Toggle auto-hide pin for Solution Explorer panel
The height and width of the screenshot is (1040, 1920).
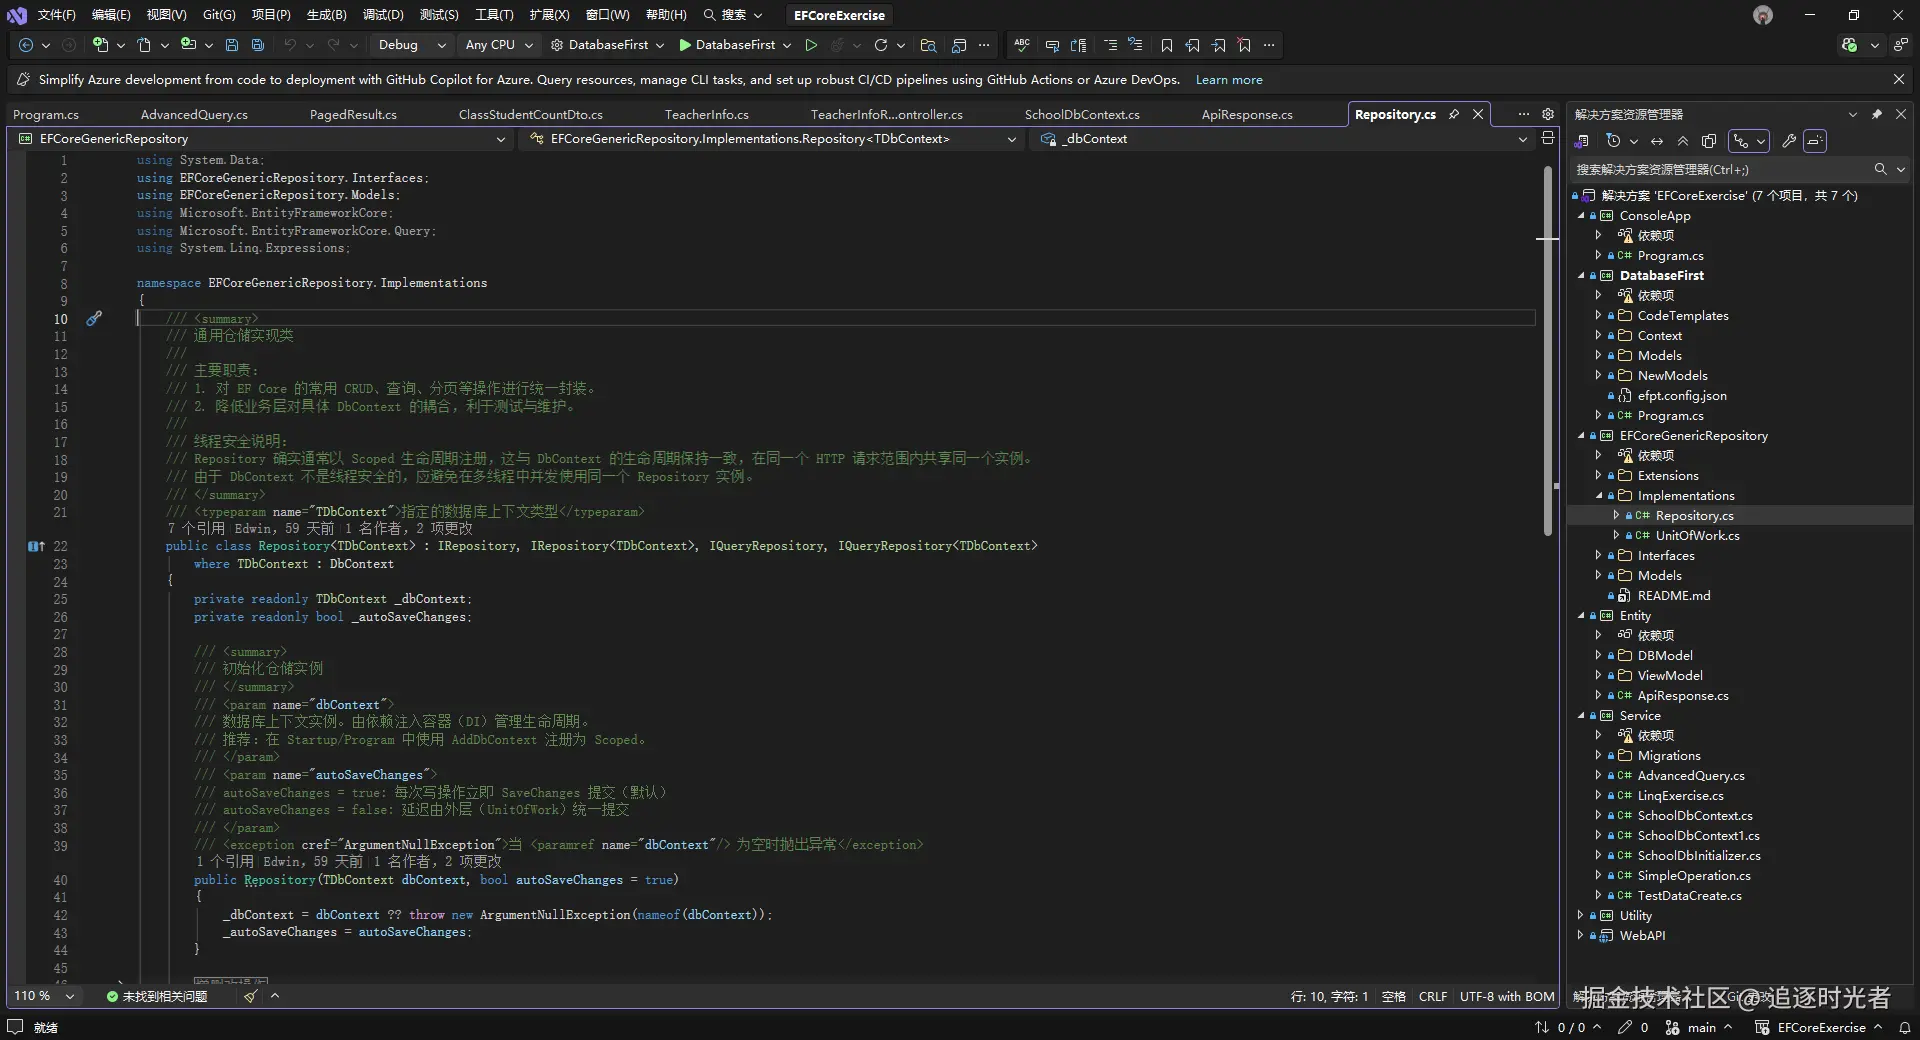(x=1877, y=114)
